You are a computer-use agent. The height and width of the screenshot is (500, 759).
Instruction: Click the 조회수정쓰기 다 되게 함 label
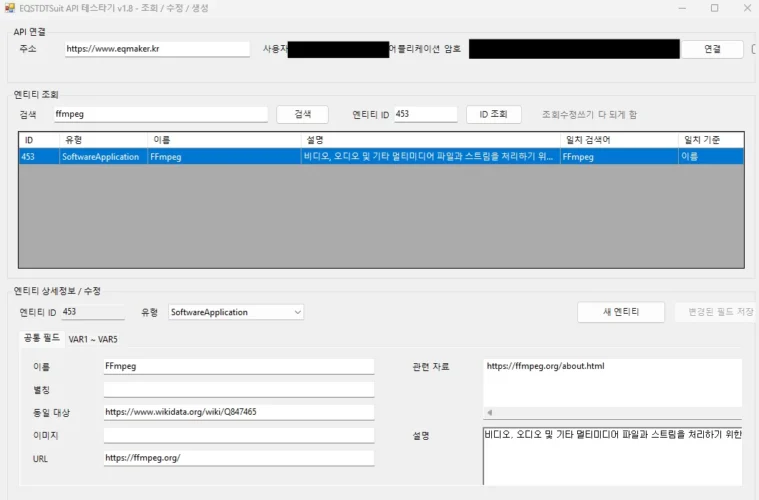click(589, 115)
